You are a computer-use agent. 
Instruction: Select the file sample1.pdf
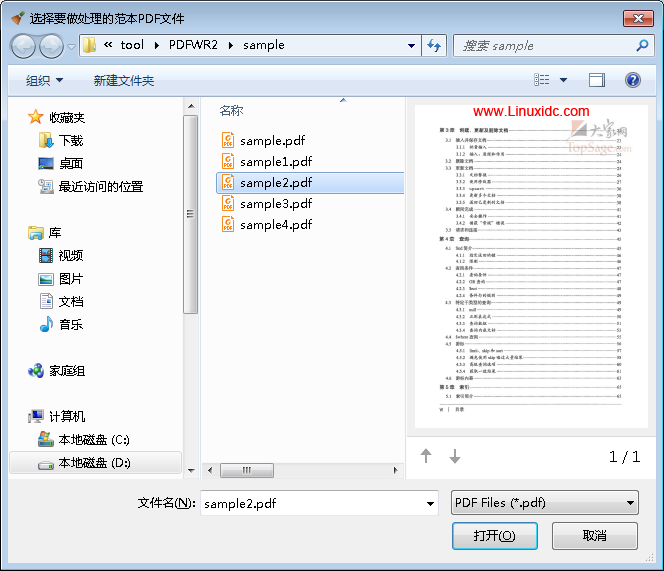(x=276, y=161)
